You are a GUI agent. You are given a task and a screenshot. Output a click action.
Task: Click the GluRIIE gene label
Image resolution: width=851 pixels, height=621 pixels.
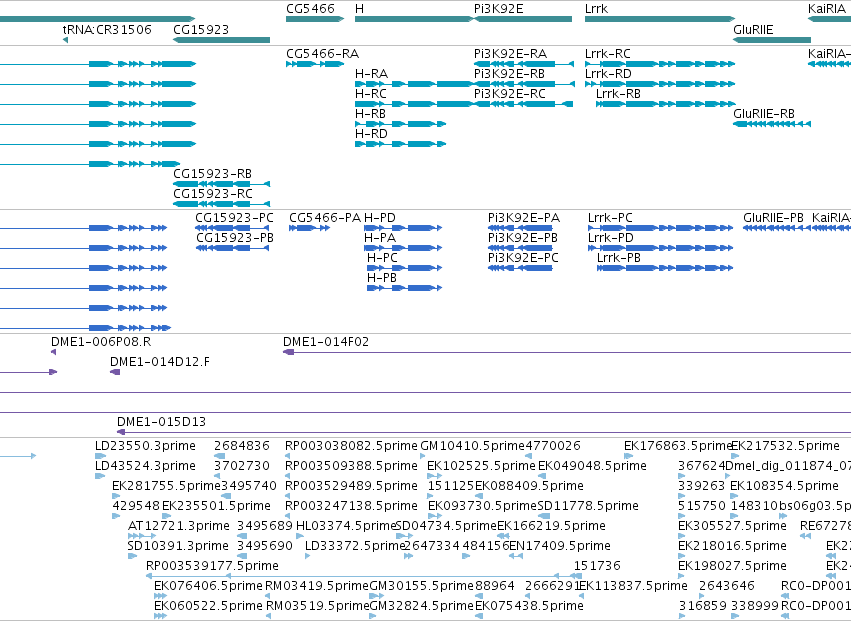[753, 29]
